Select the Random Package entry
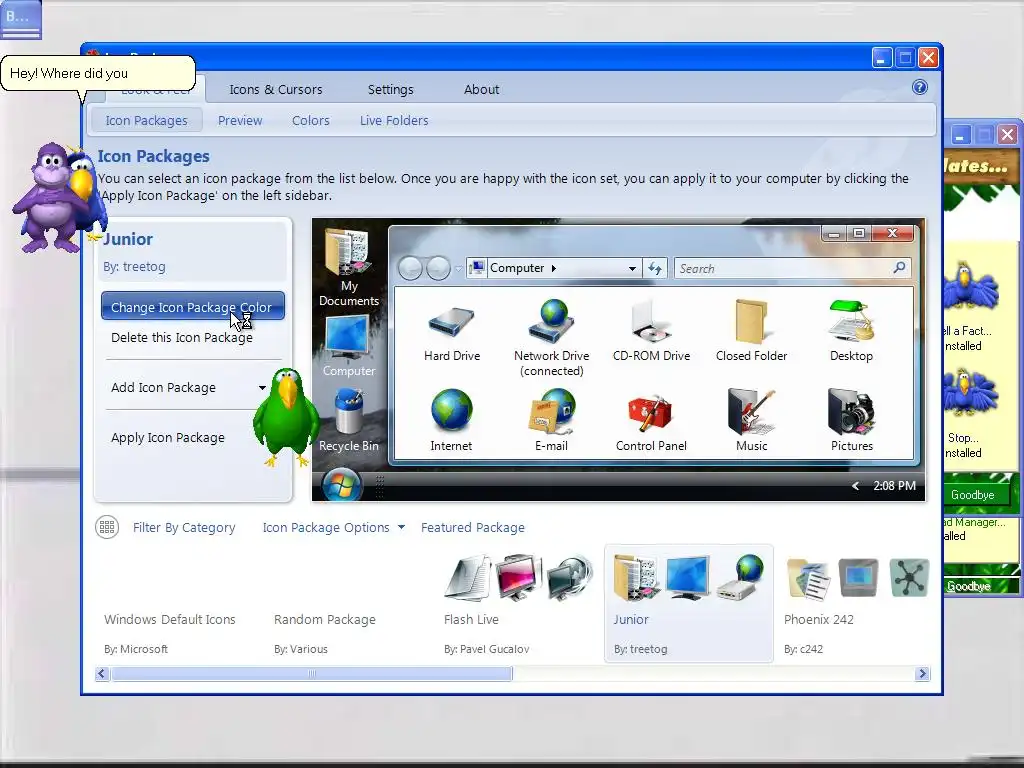Image resolution: width=1024 pixels, height=768 pixels. click(325, 619)
